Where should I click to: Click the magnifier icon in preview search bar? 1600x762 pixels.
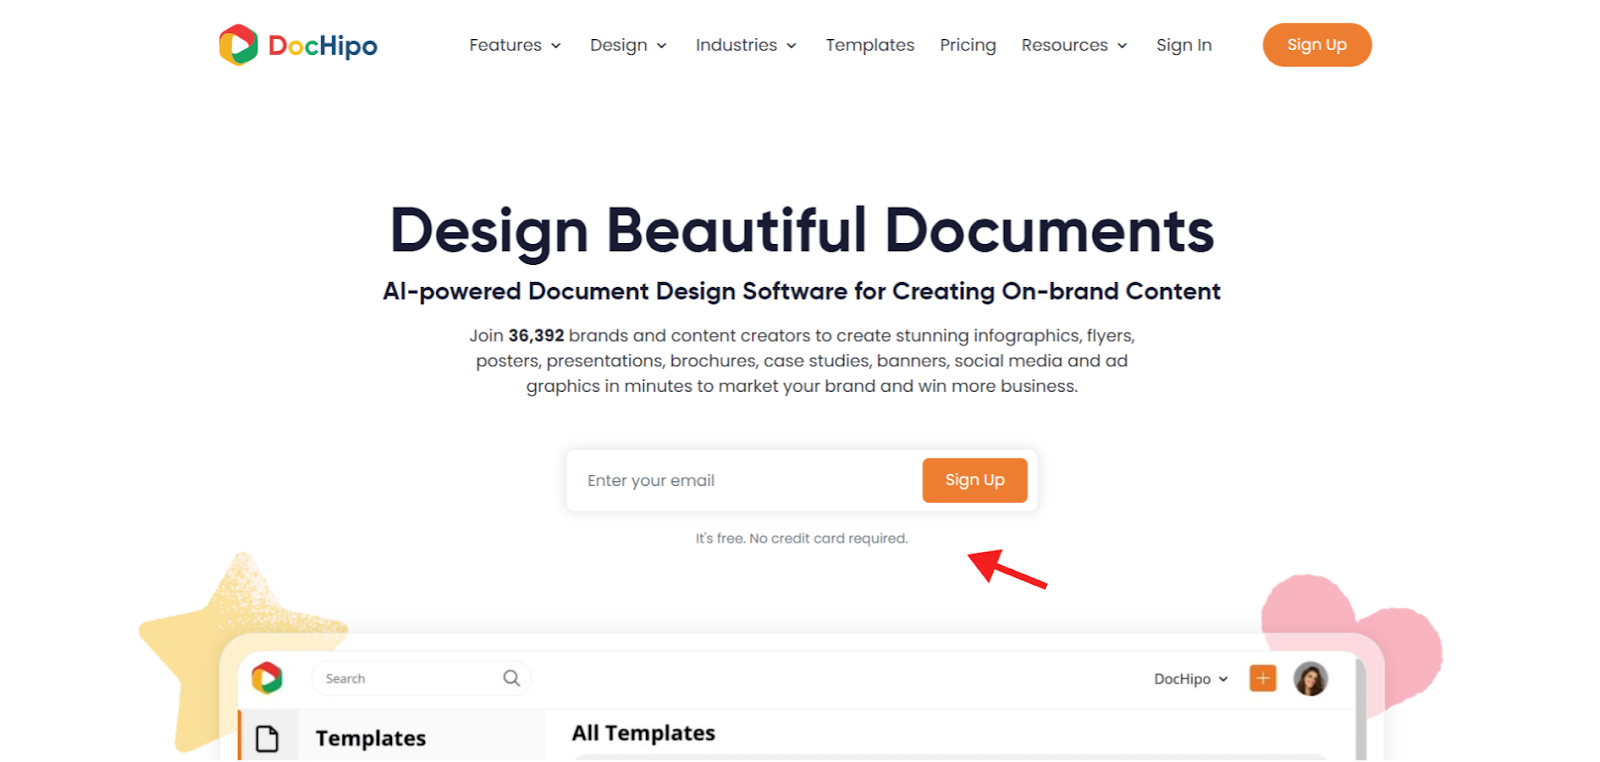tap(511, 678)
